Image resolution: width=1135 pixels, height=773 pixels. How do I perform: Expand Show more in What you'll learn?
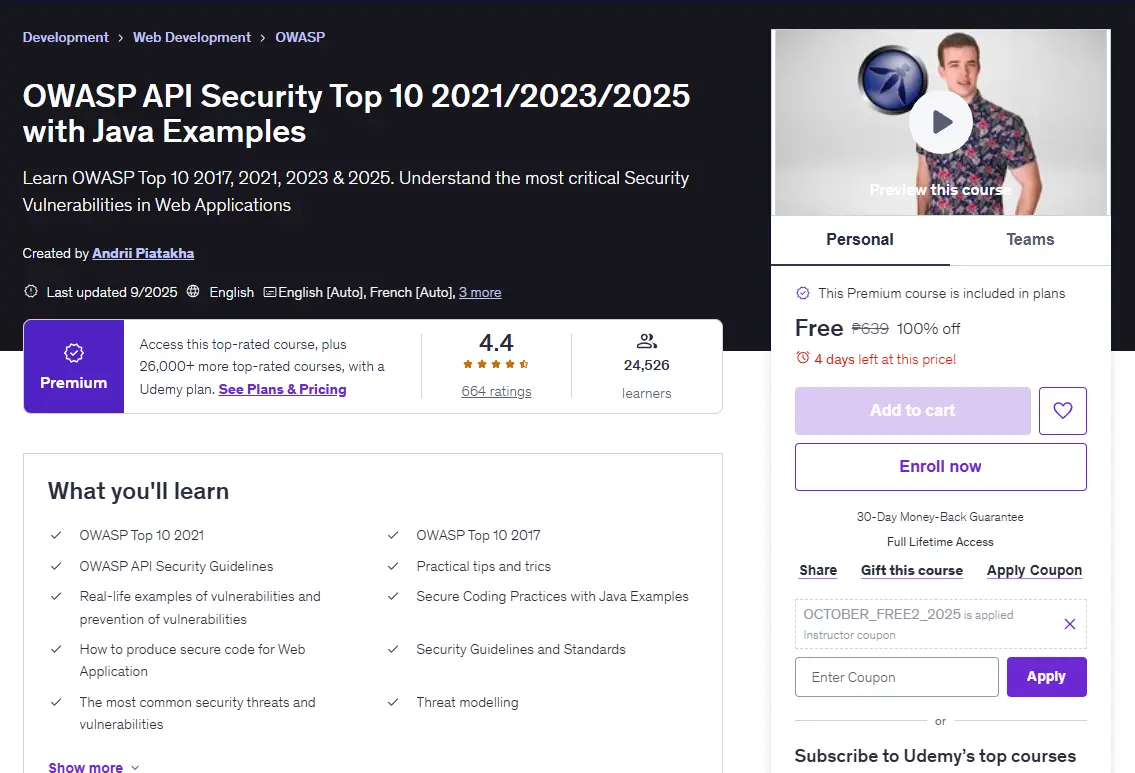(93, 766)
